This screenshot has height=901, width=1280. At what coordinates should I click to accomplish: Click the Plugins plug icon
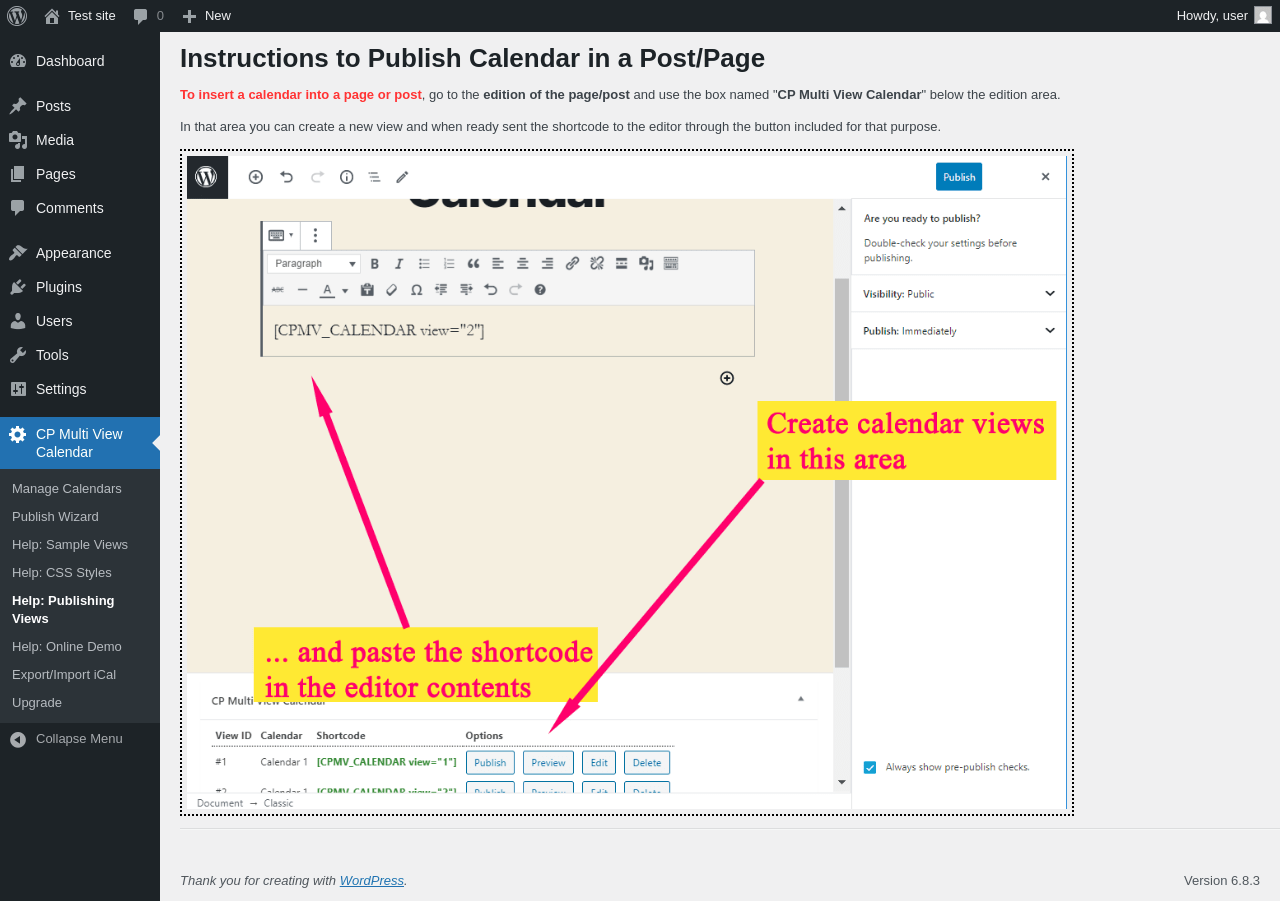(x=18, y=287)
